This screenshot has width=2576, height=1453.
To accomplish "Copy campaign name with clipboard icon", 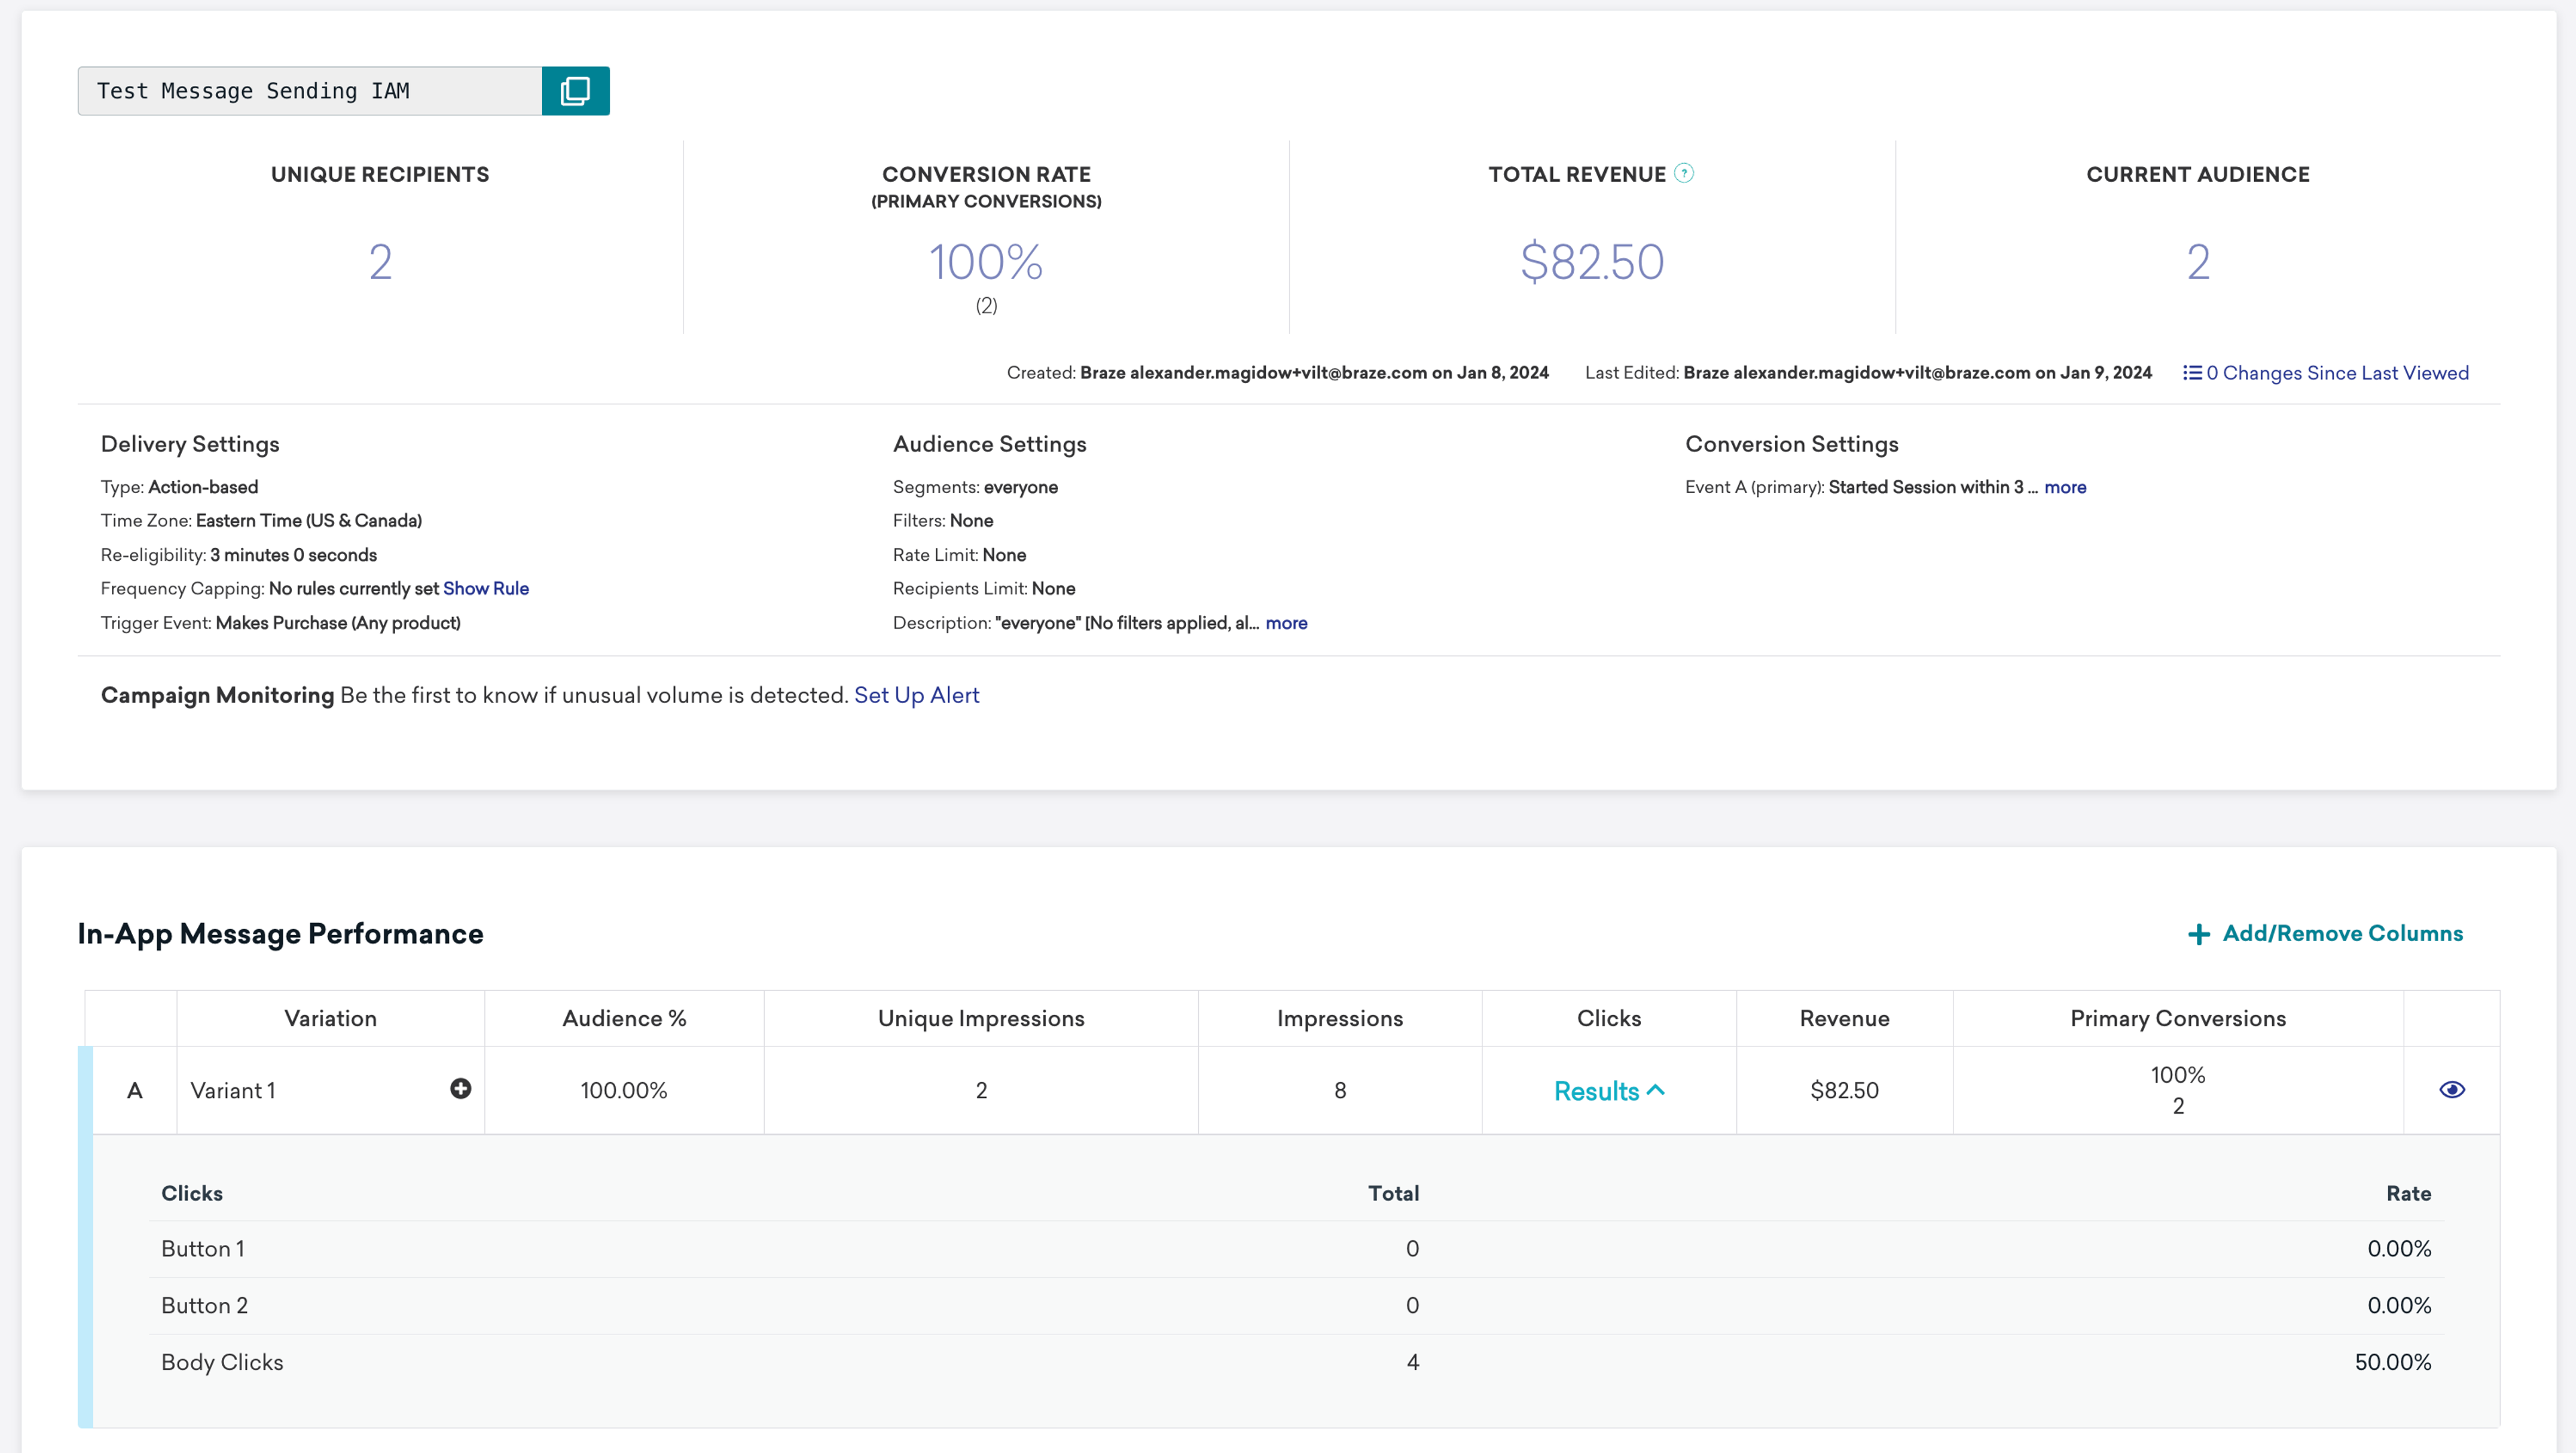I will [575, 91].
